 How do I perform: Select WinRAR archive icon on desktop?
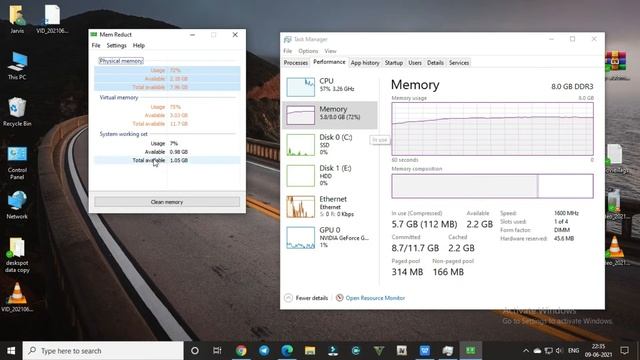[x=616, y=62]
